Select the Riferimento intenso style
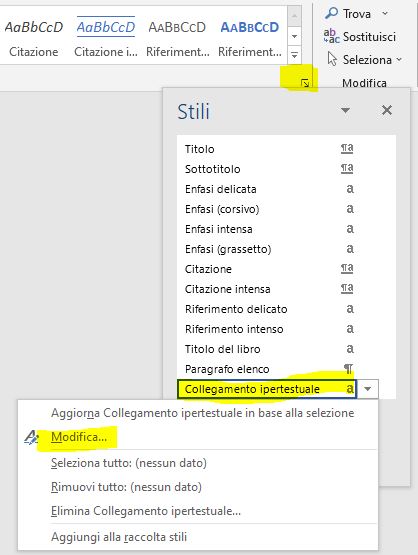 pos(269,329)
